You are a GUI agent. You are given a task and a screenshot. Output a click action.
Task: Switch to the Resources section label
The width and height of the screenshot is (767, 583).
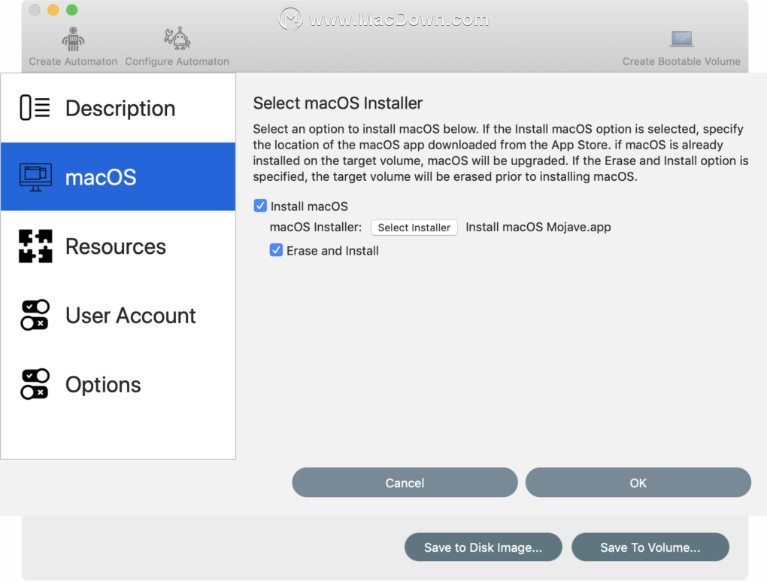coord(116,247)
